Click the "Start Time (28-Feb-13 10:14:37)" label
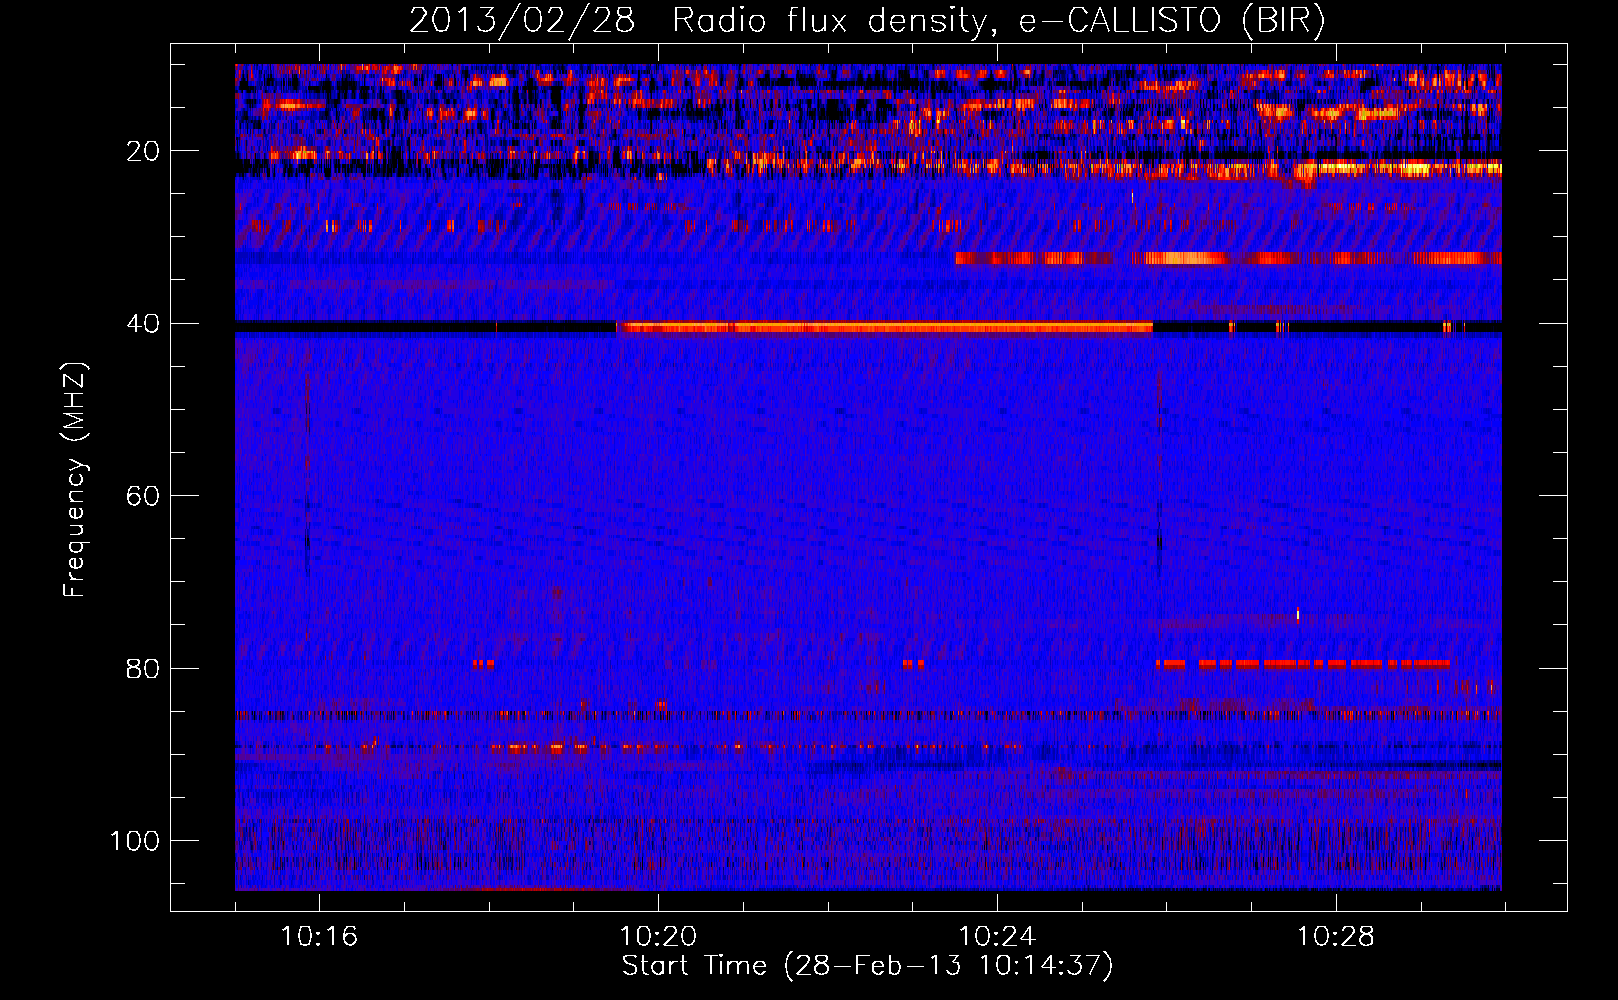 [867, 966]
